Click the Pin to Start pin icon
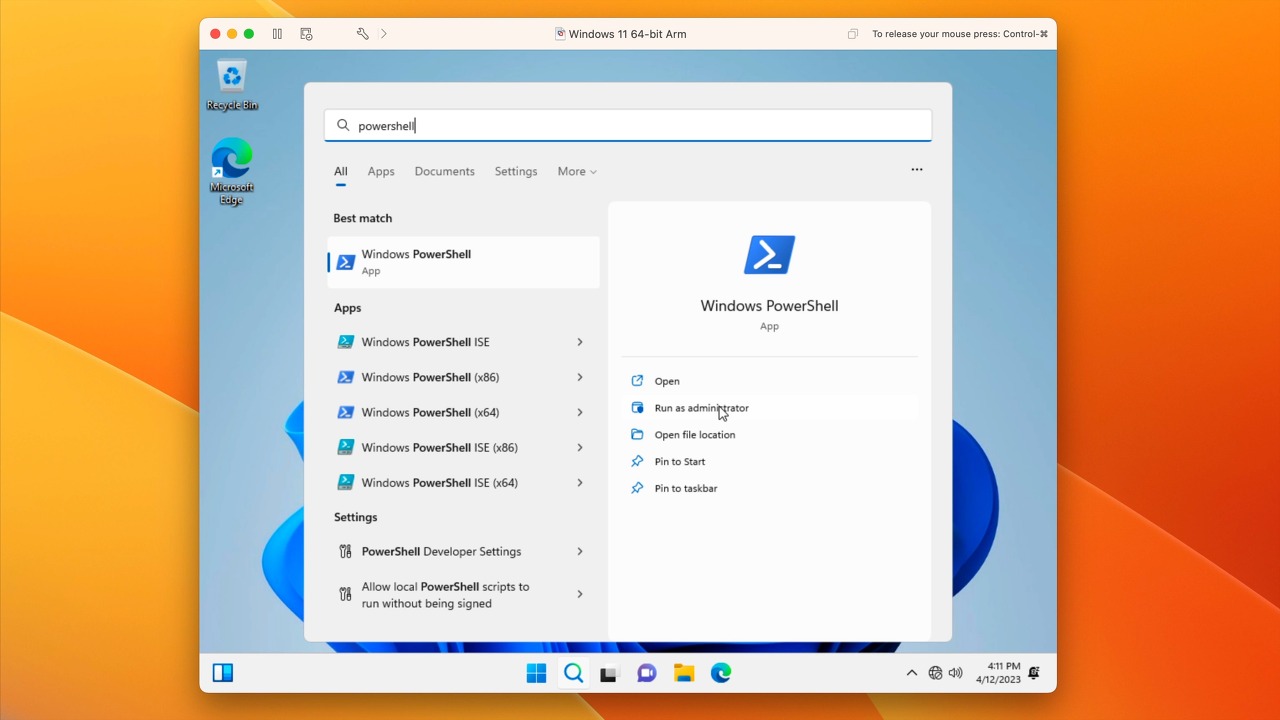This screenshot has width=1280, height=720. tap(637, 462)
